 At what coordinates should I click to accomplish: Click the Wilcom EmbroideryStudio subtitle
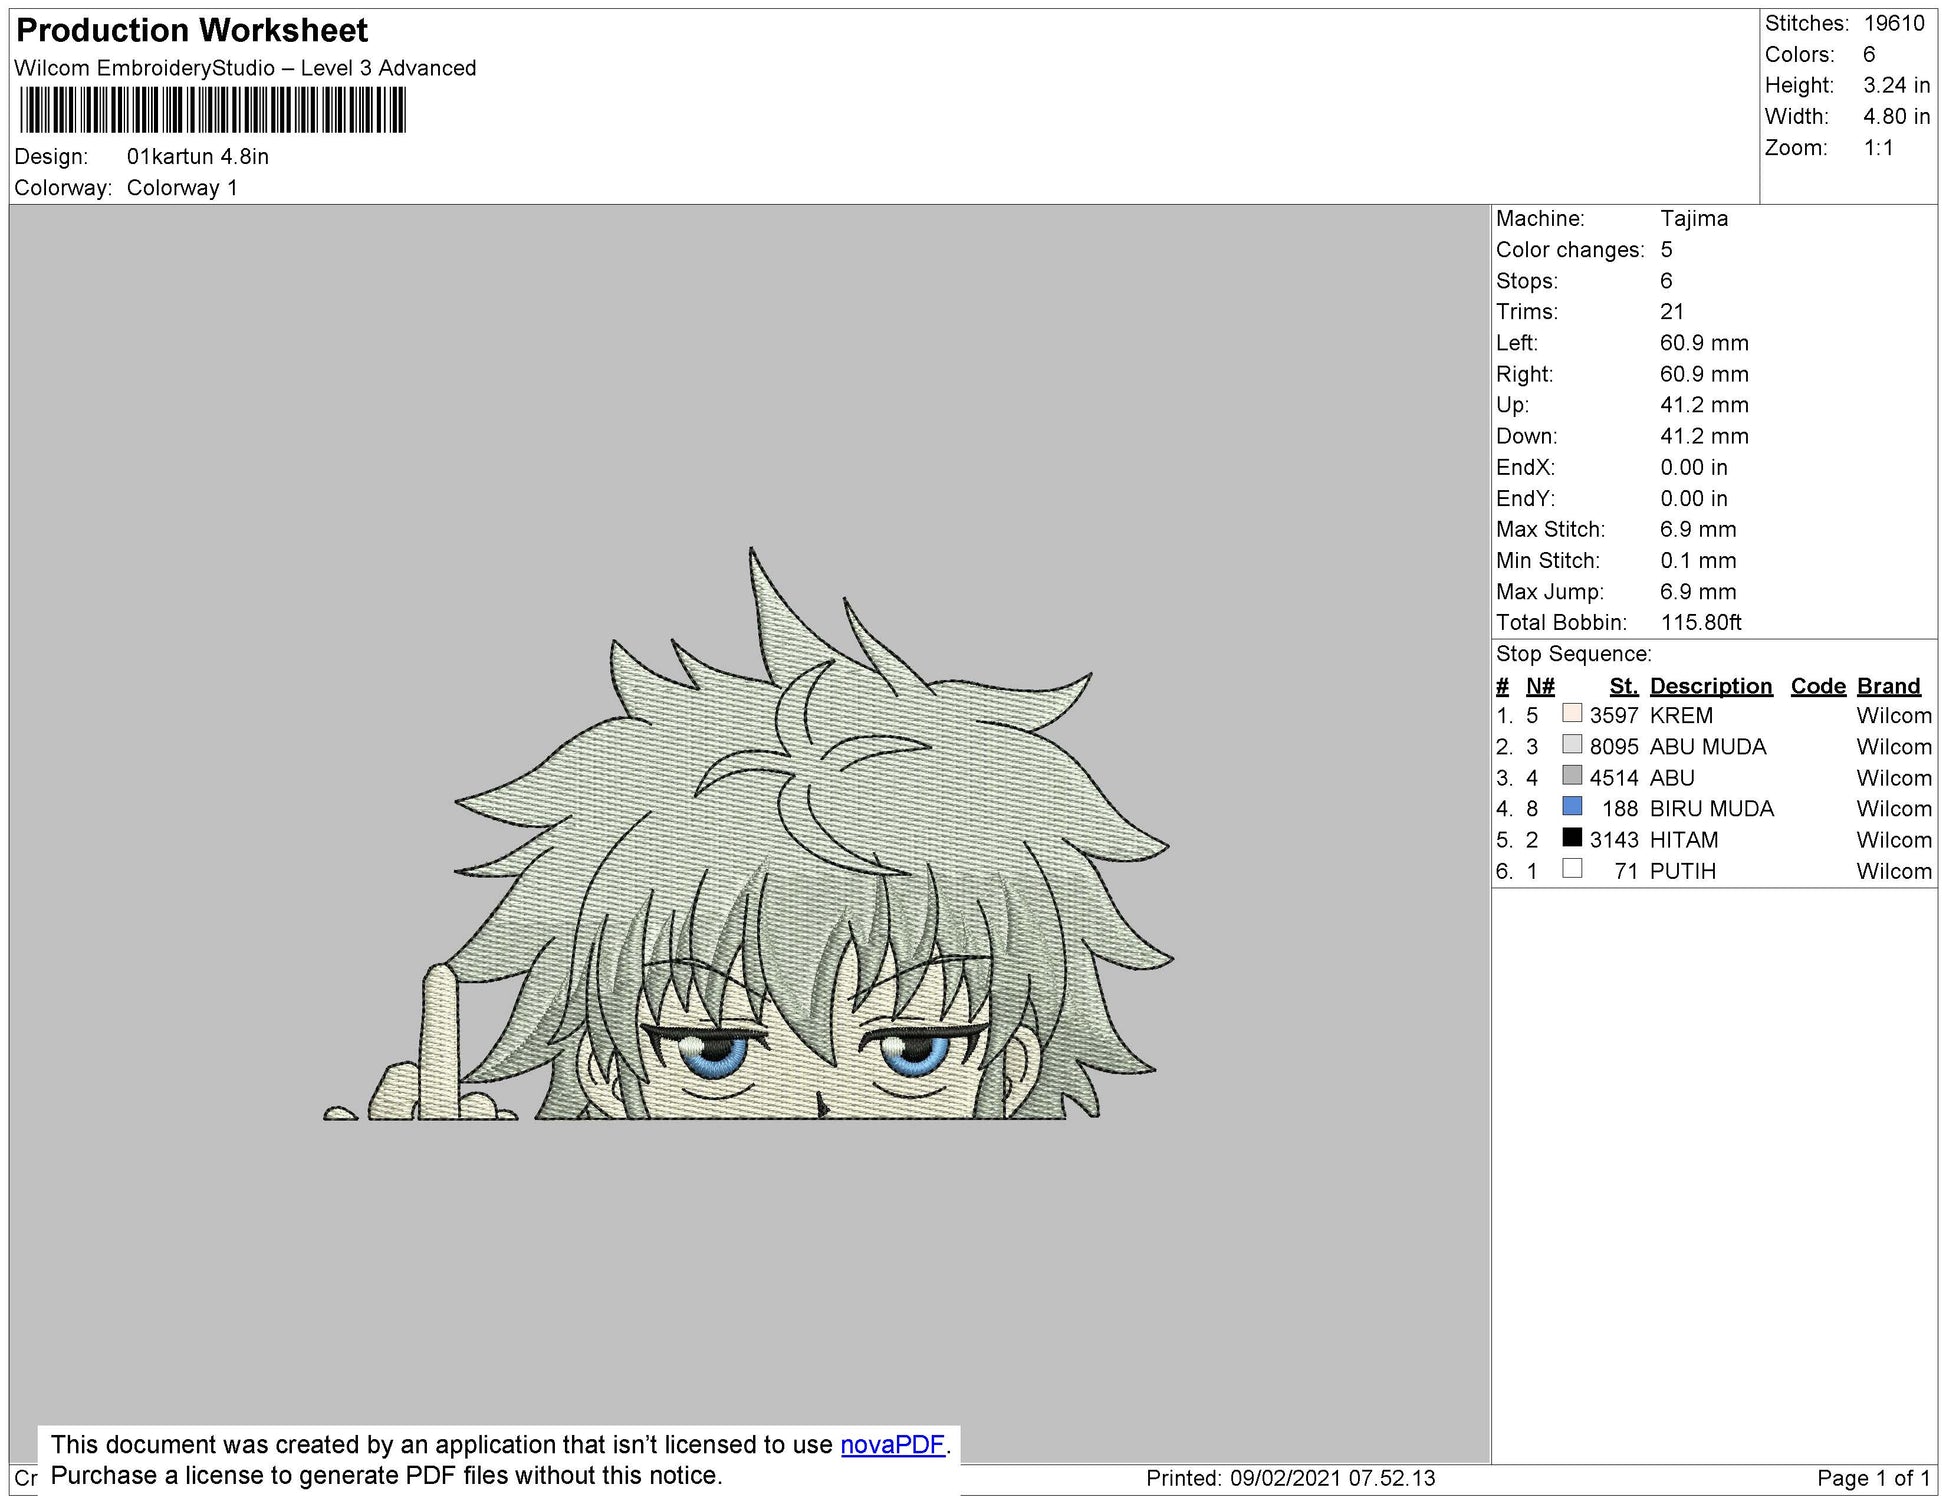[245, 68]
